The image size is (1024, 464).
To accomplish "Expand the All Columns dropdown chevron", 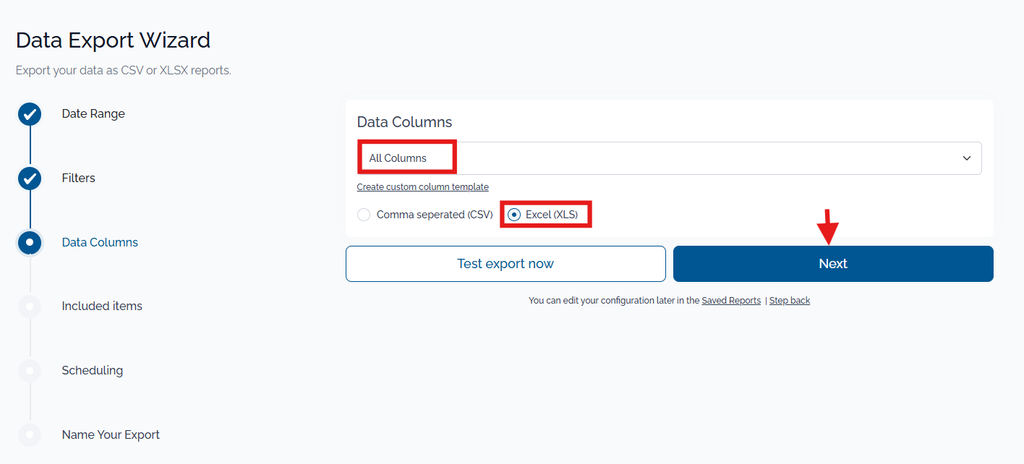I will click(x=967, y=158).
